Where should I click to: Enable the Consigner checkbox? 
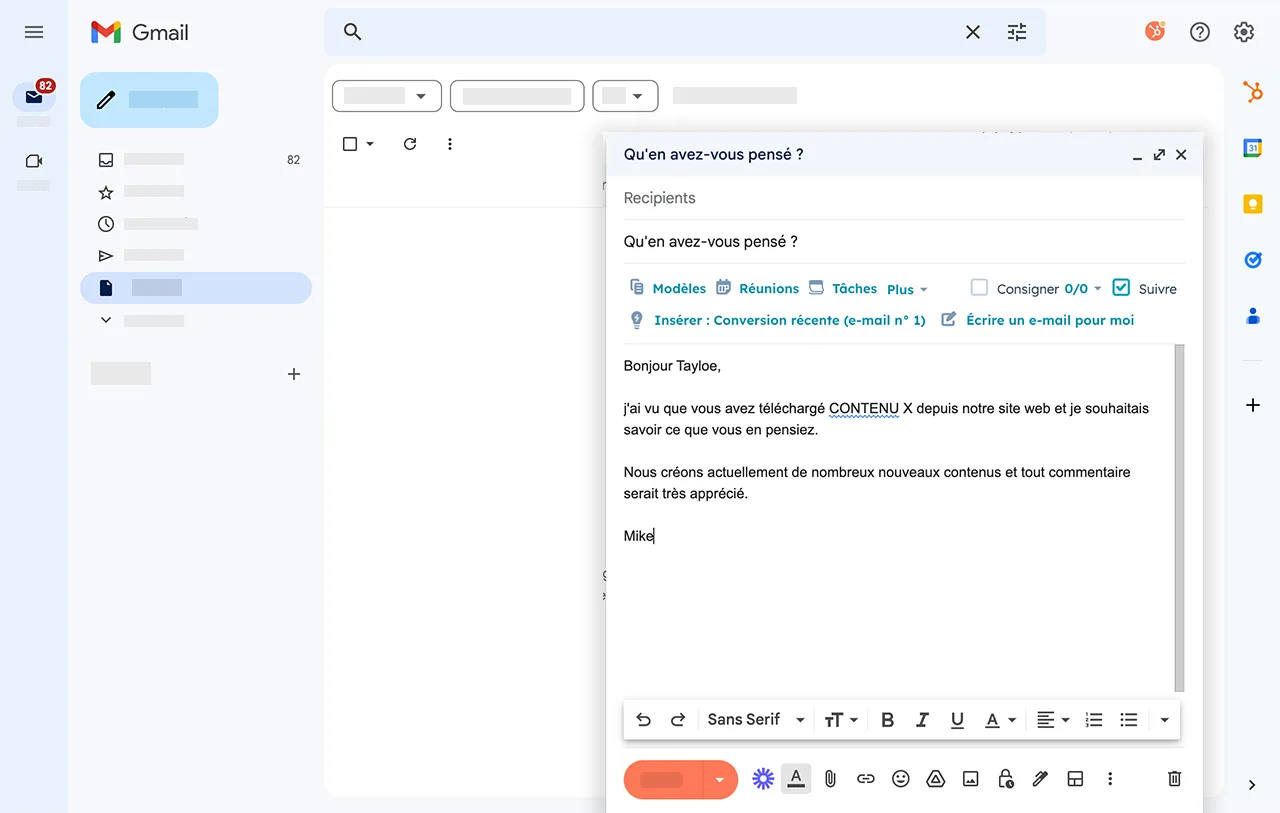979,288
